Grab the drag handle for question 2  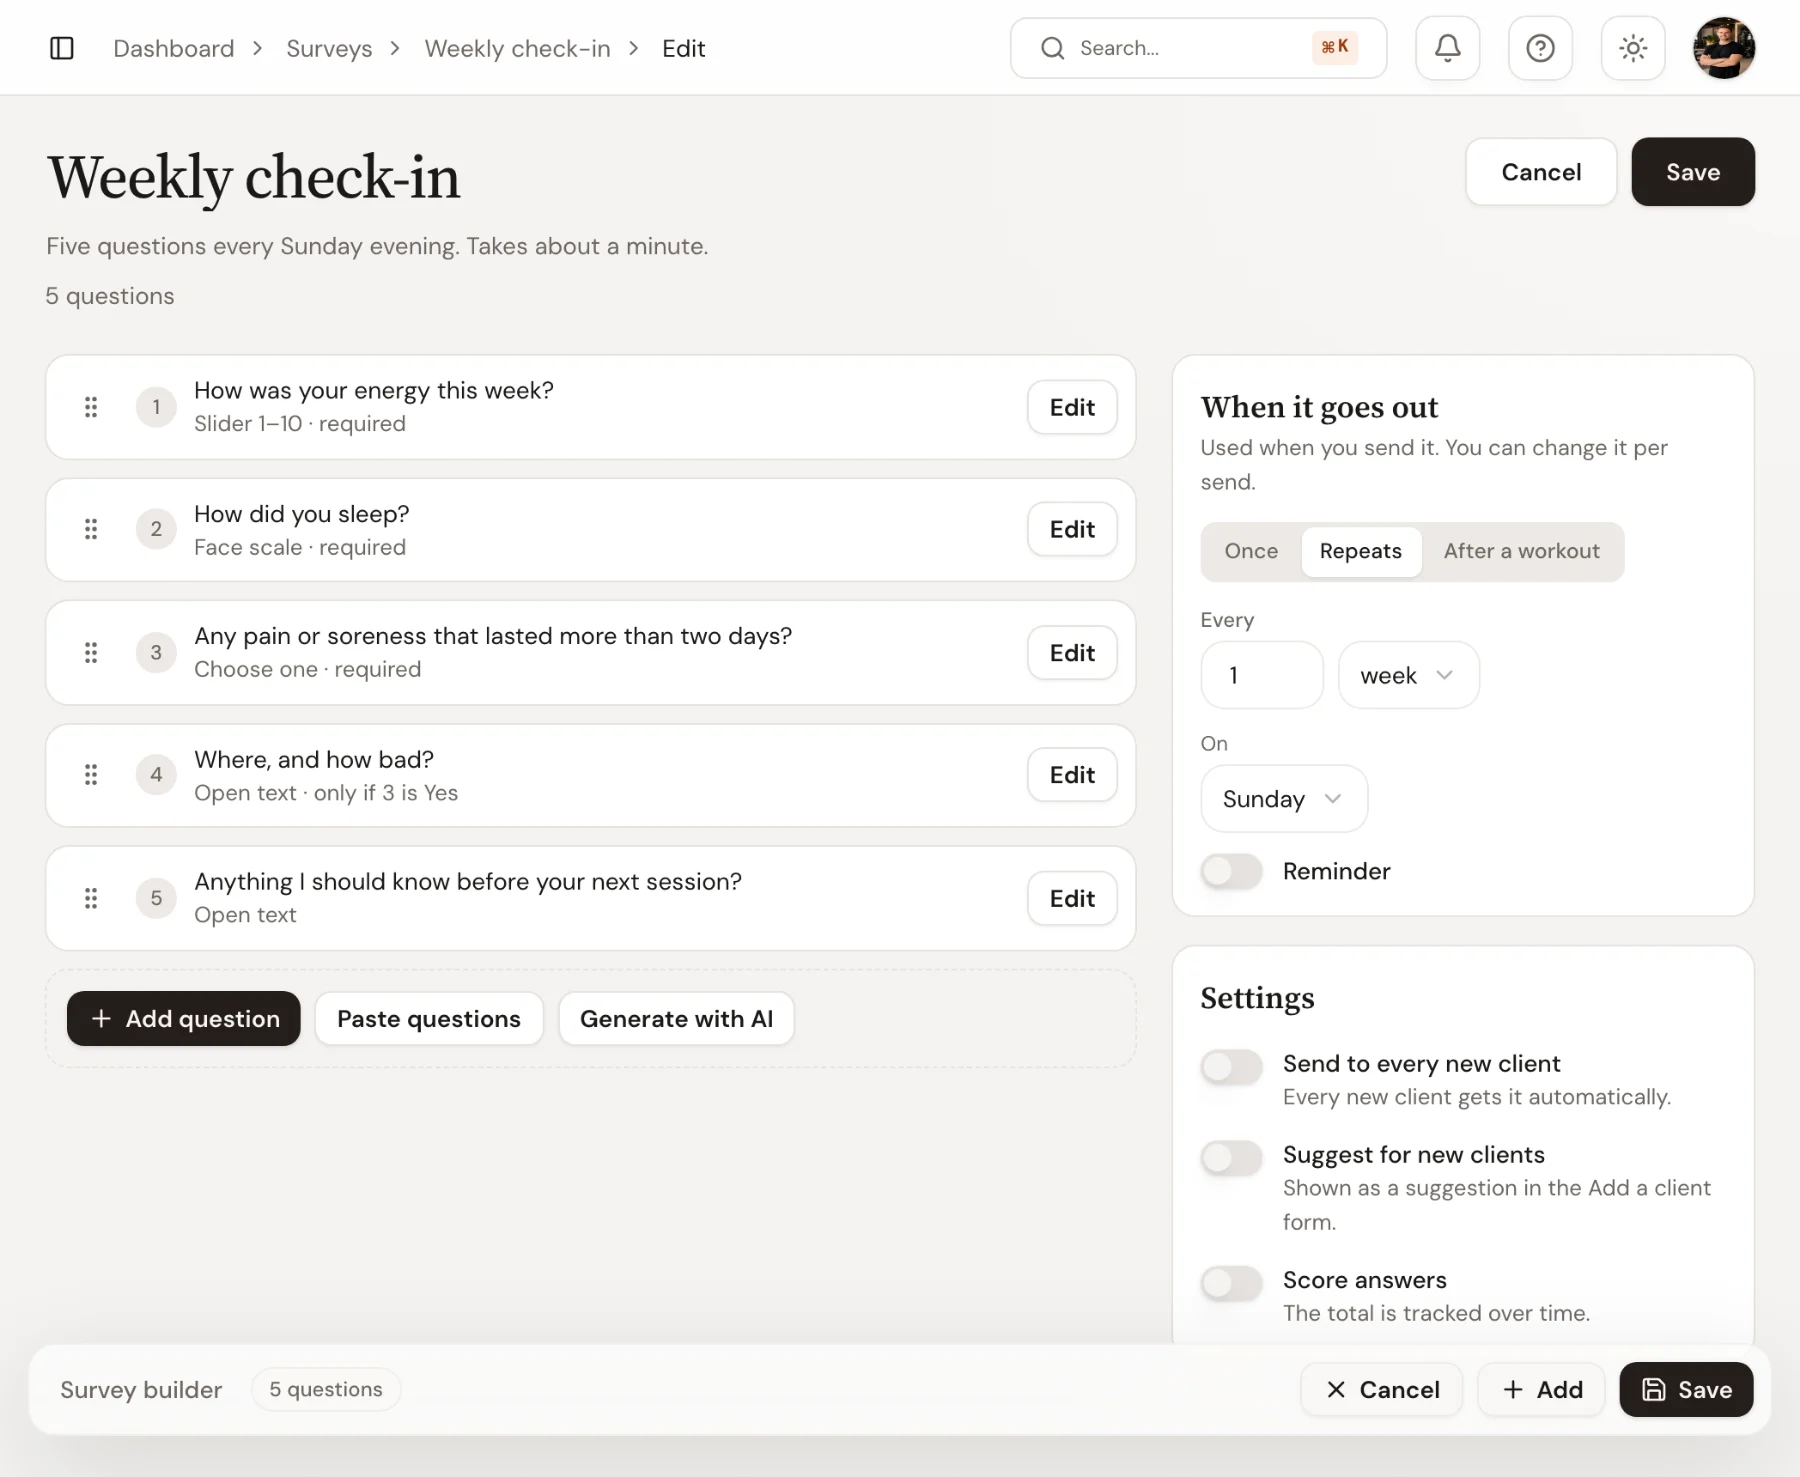pos(91,529)
